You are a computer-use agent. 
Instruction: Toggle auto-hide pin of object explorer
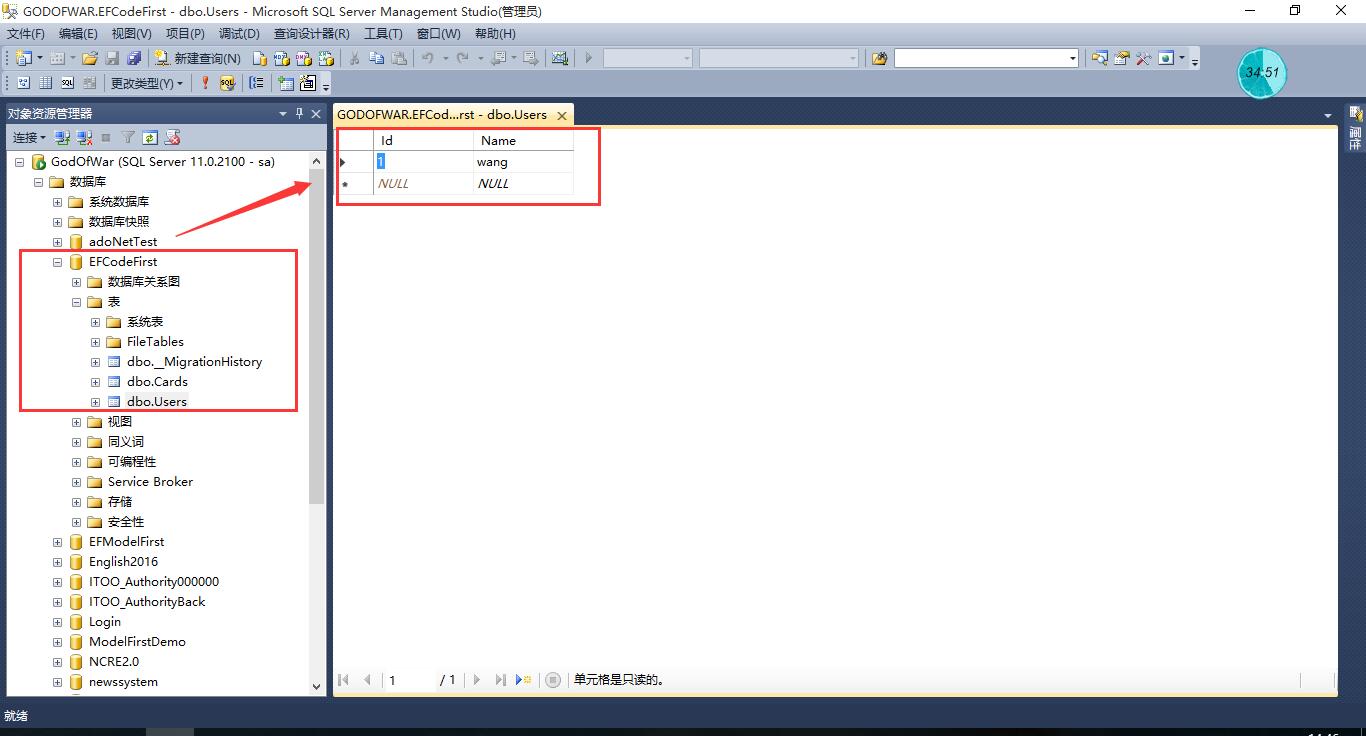299,114
